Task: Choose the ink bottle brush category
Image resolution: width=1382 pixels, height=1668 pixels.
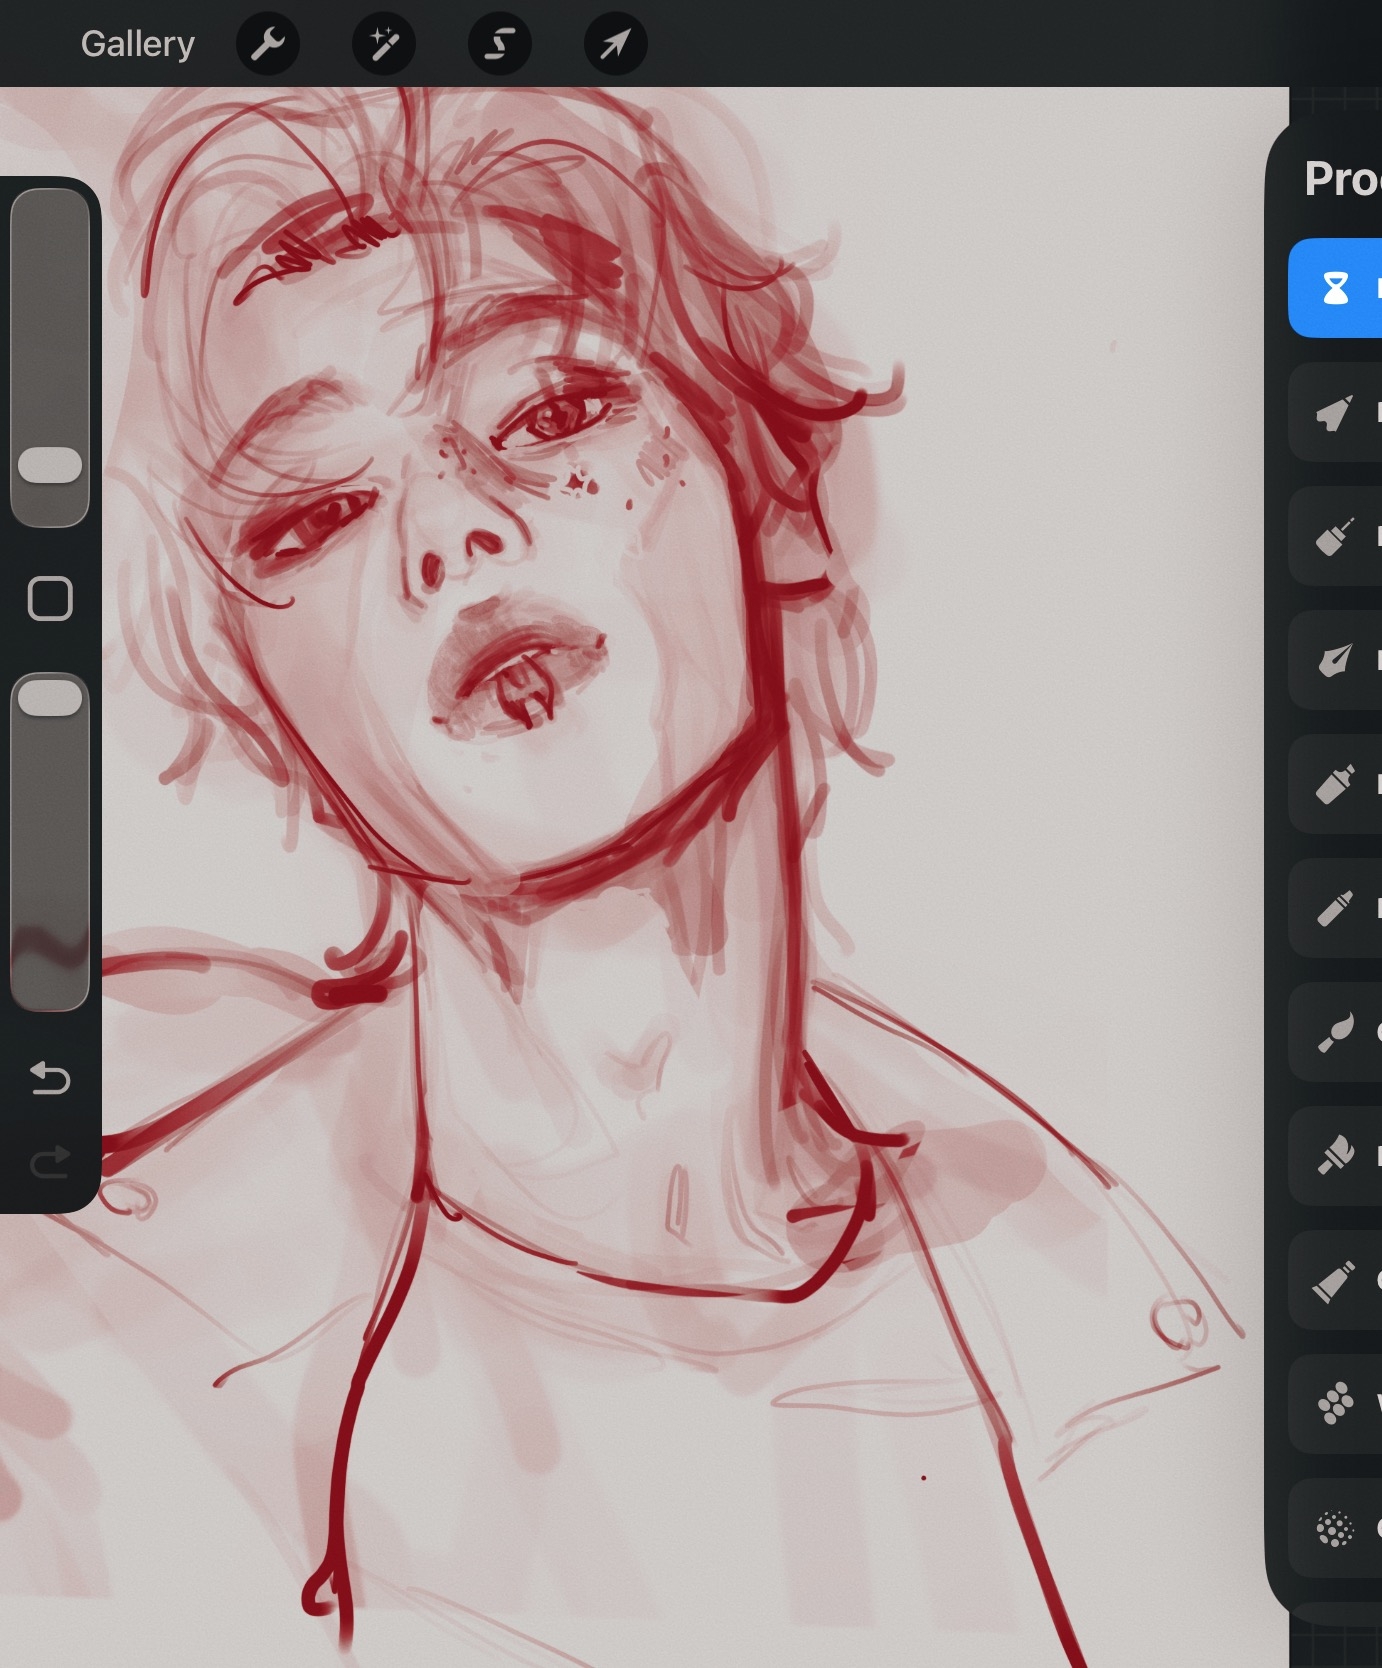Action: [x=1336, y=537]
